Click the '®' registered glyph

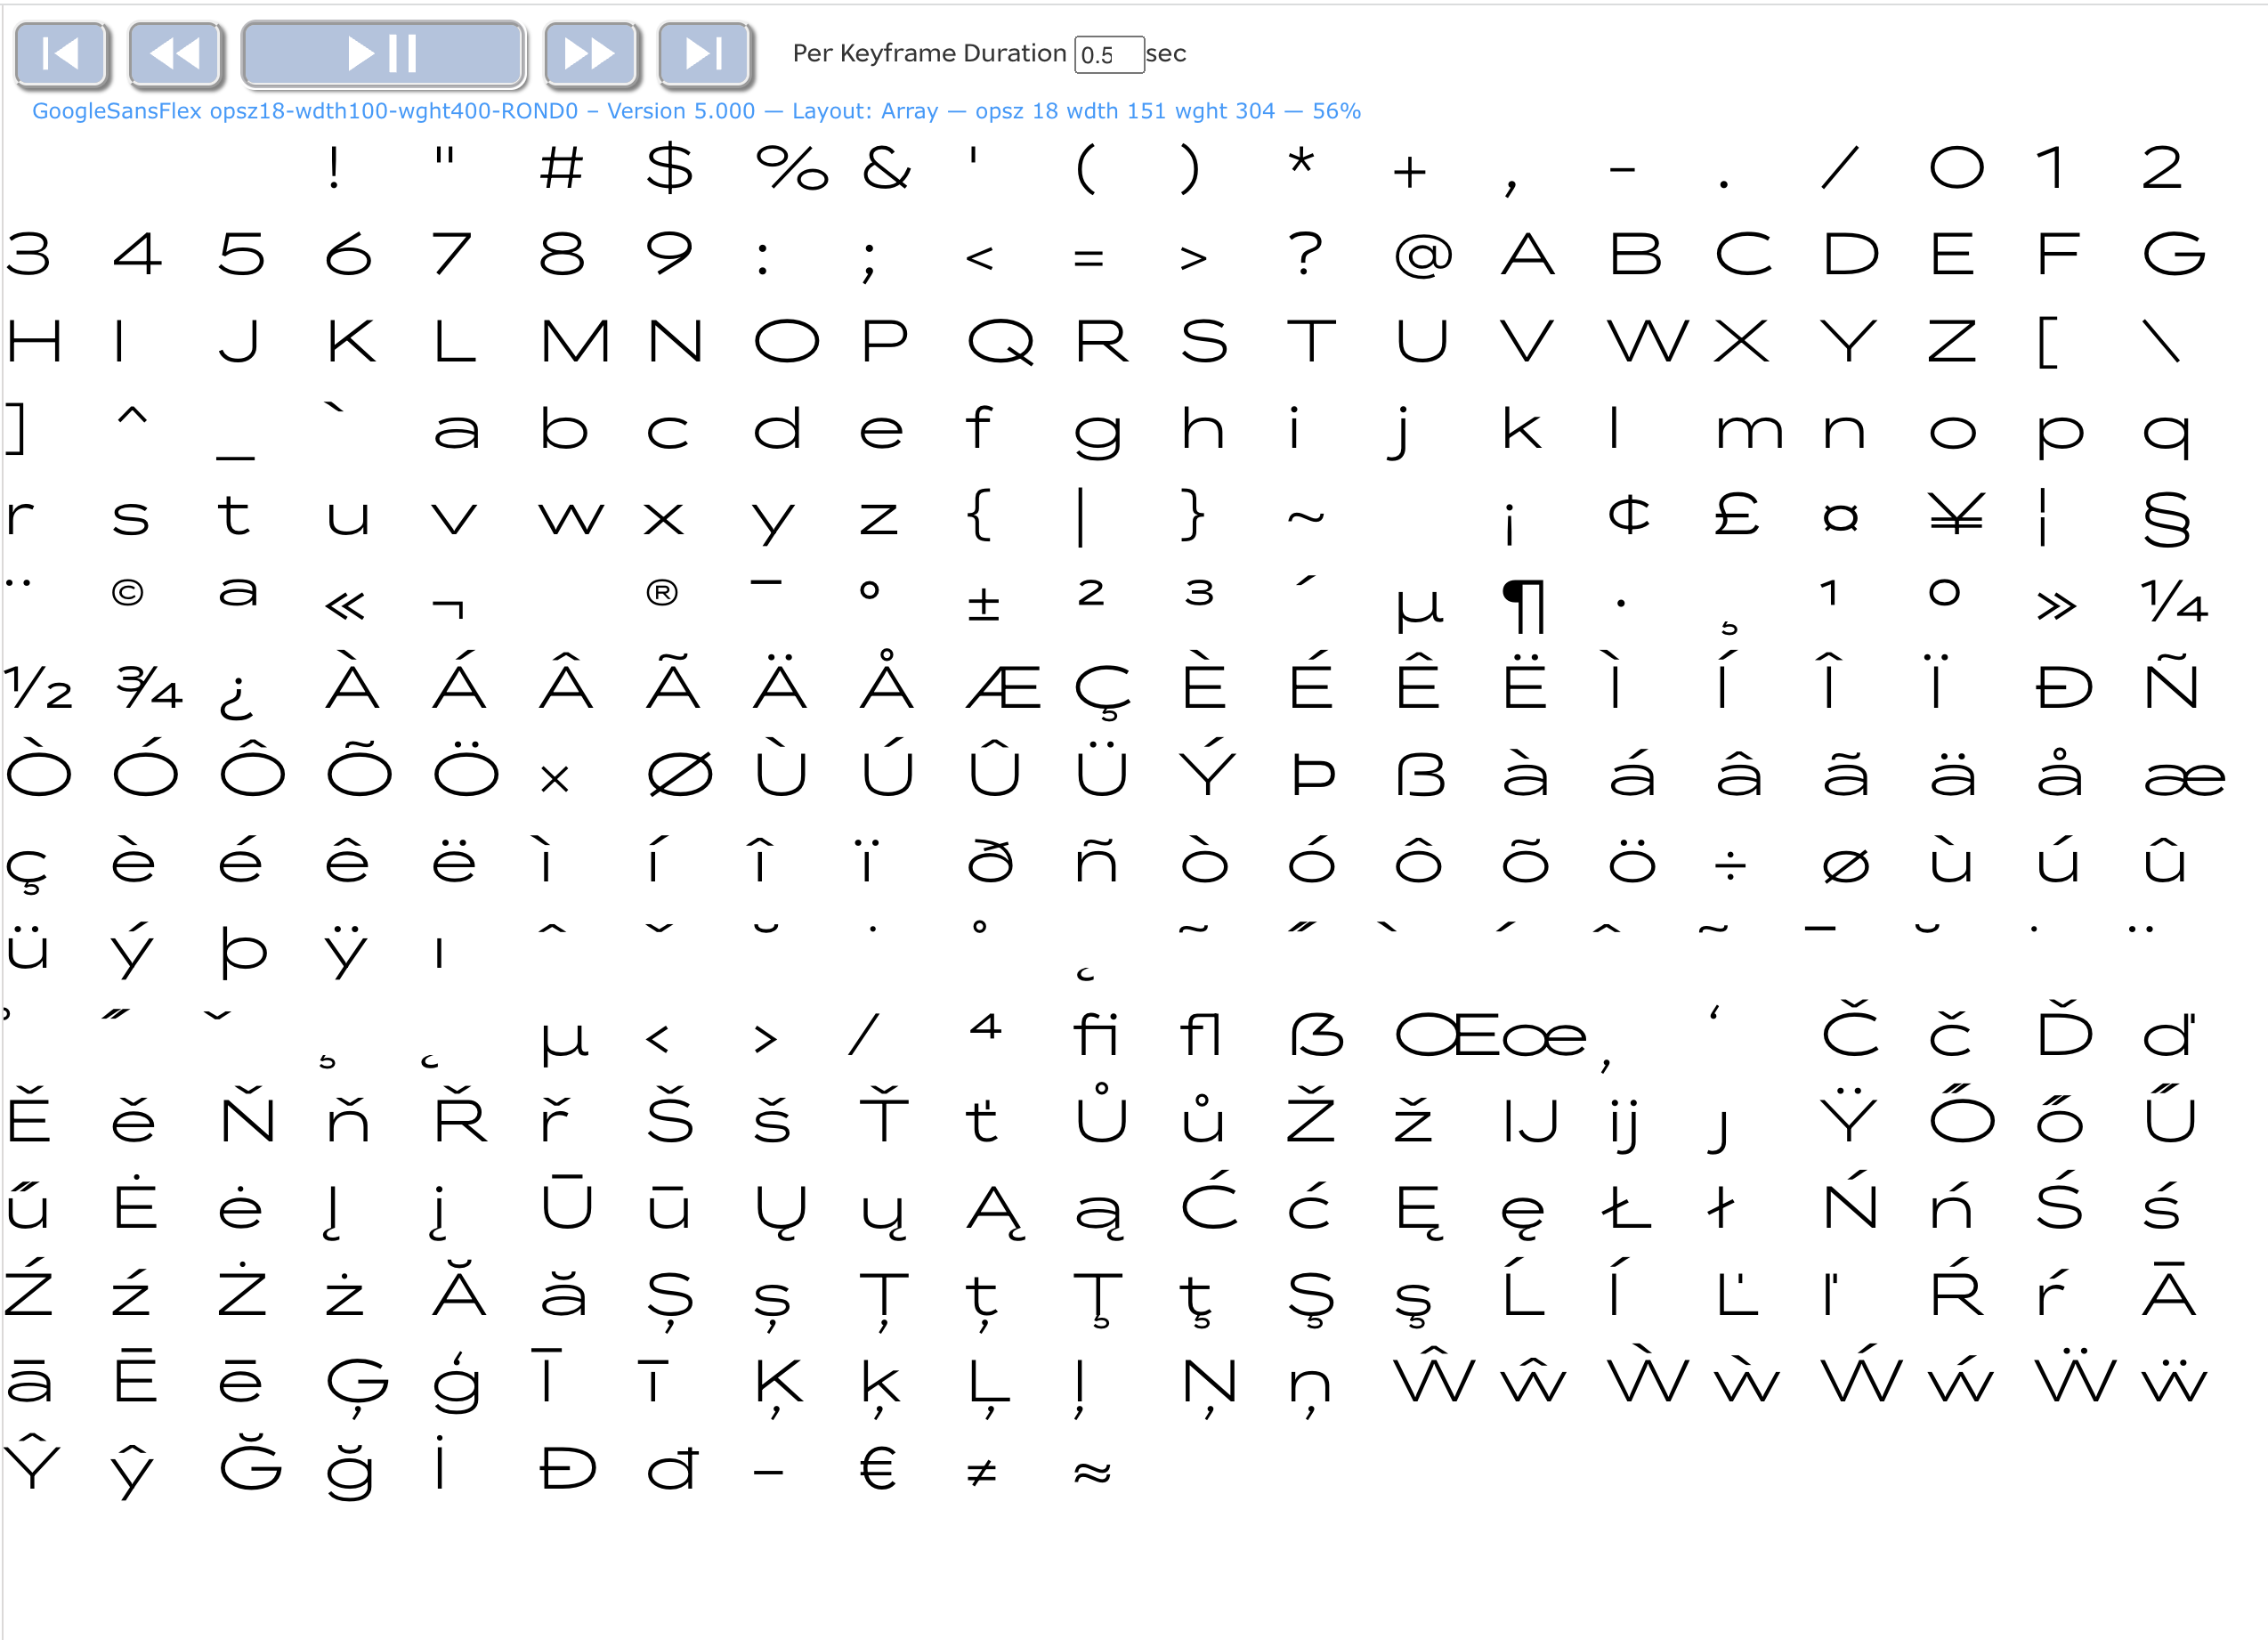coord(662,593)
